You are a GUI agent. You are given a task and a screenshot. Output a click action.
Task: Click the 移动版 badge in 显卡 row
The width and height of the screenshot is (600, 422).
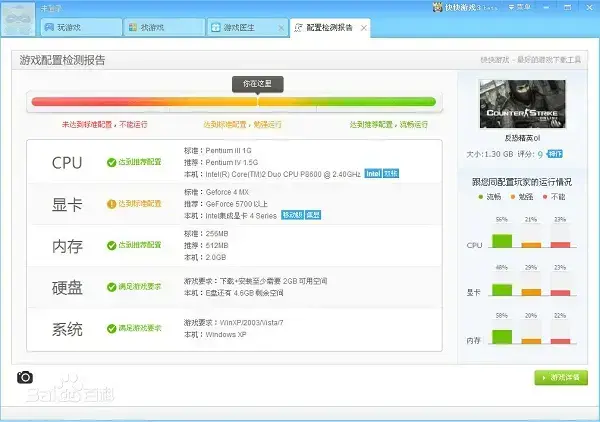coord(292,215)
